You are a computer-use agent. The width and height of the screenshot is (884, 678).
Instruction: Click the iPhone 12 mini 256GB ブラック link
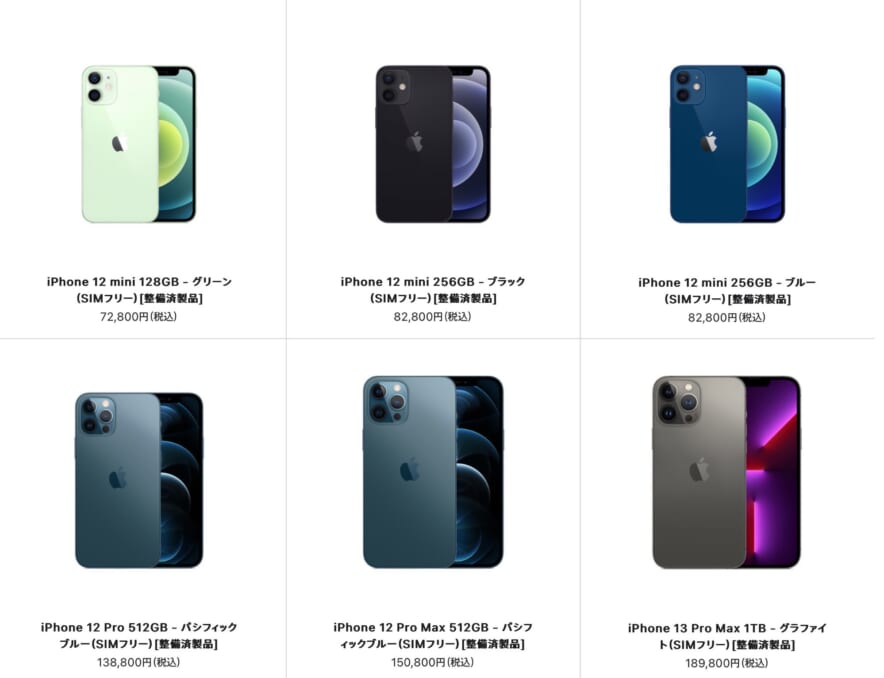point(433,290)
